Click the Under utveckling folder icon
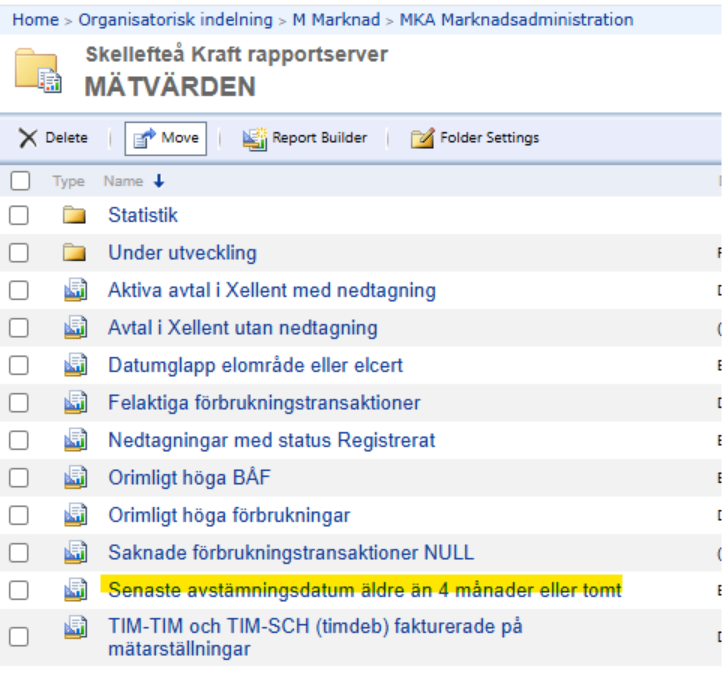 [75, 253]
